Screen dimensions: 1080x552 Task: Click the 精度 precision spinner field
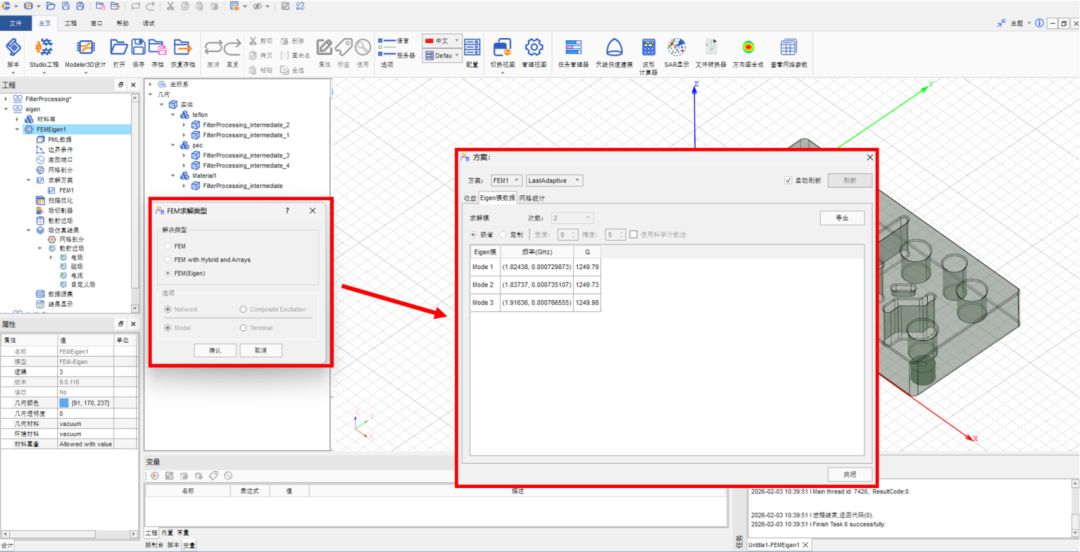pos(615,234)
